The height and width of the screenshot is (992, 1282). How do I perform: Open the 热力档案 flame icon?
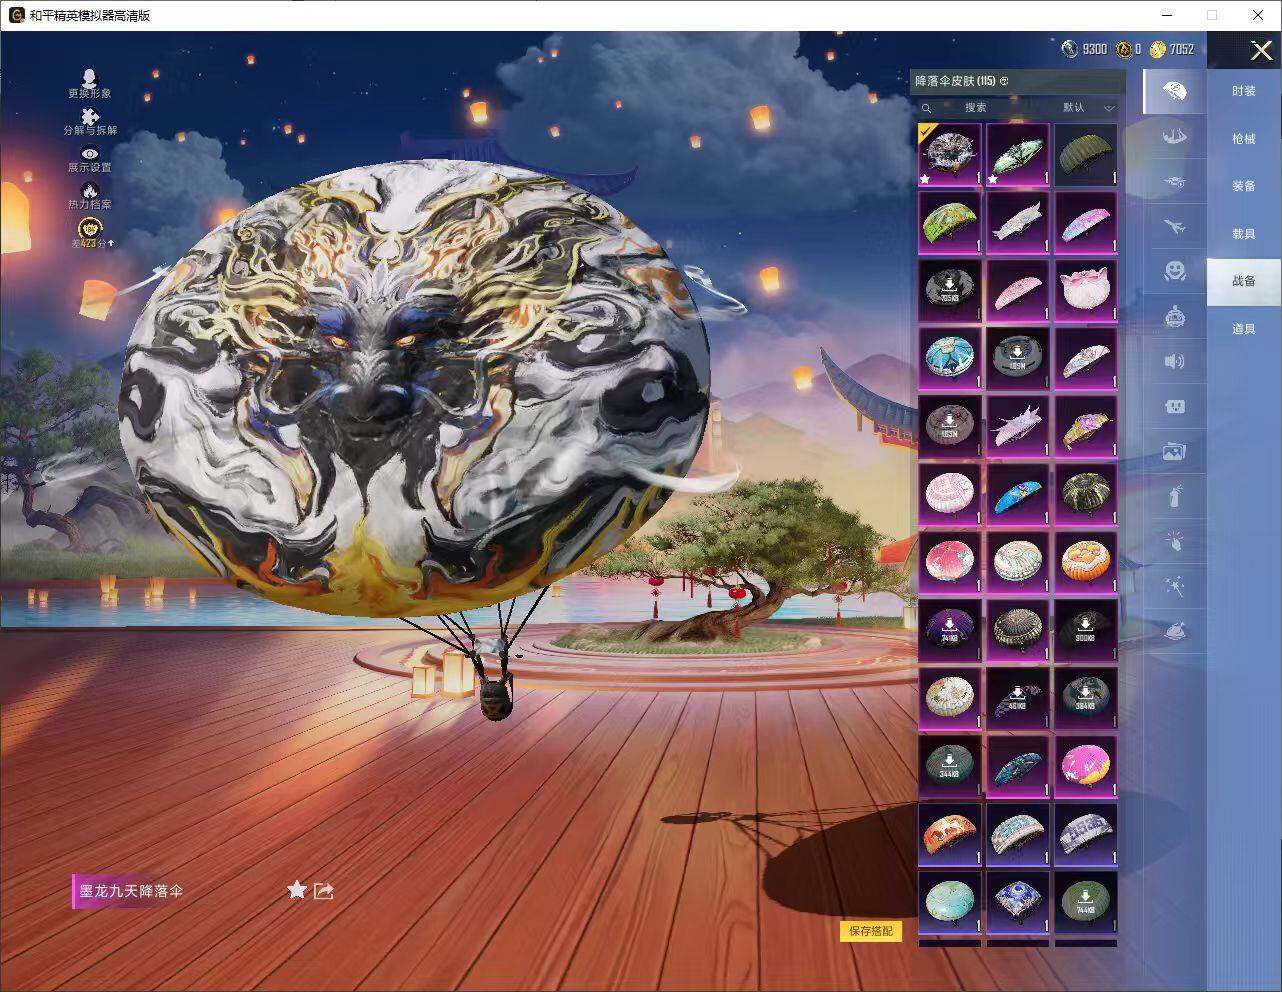point(90,192)
